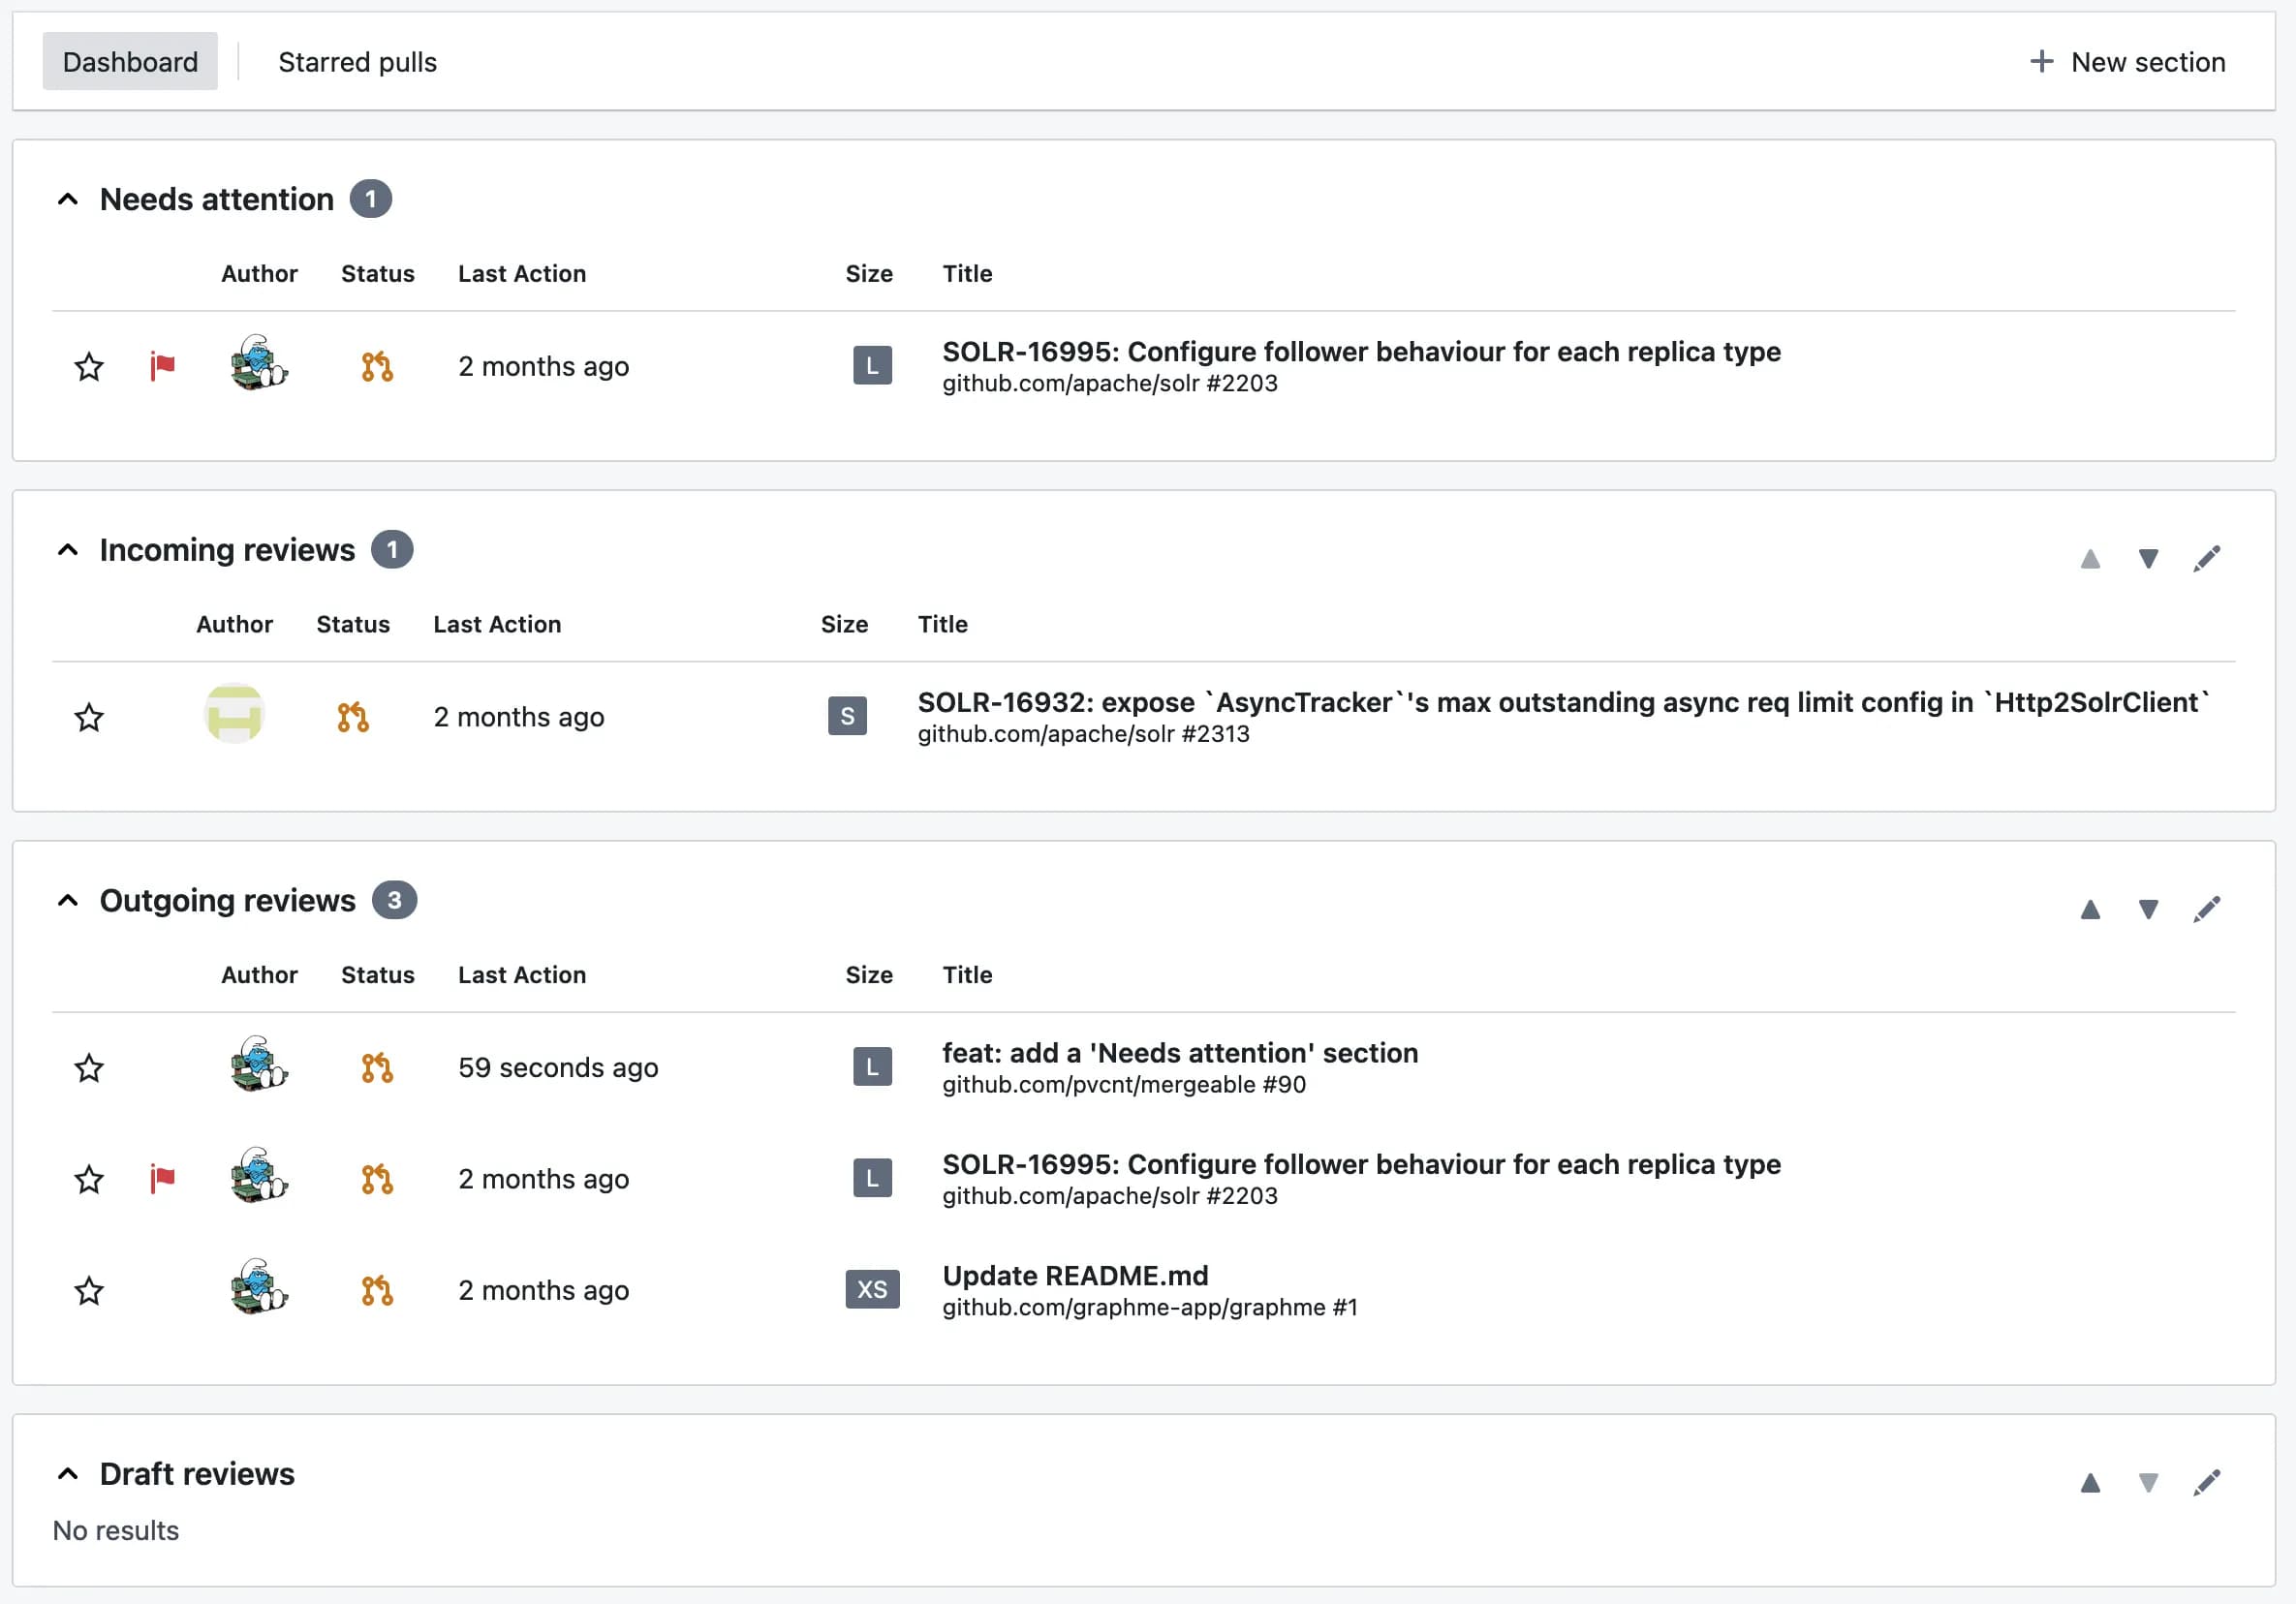Move Incoming reviews section down
Viewport: 2296px width, 1604px height.
(2147, 559)
